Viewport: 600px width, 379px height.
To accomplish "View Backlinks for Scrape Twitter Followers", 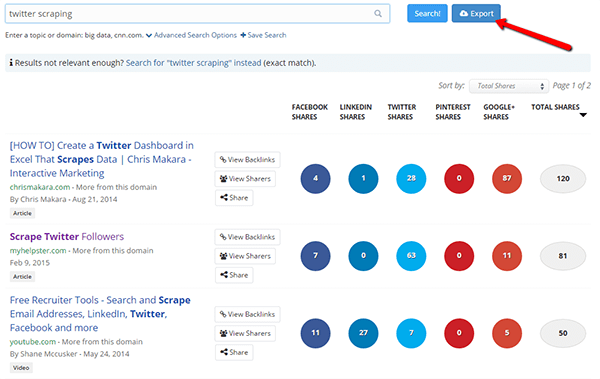I will coord(248,237).
